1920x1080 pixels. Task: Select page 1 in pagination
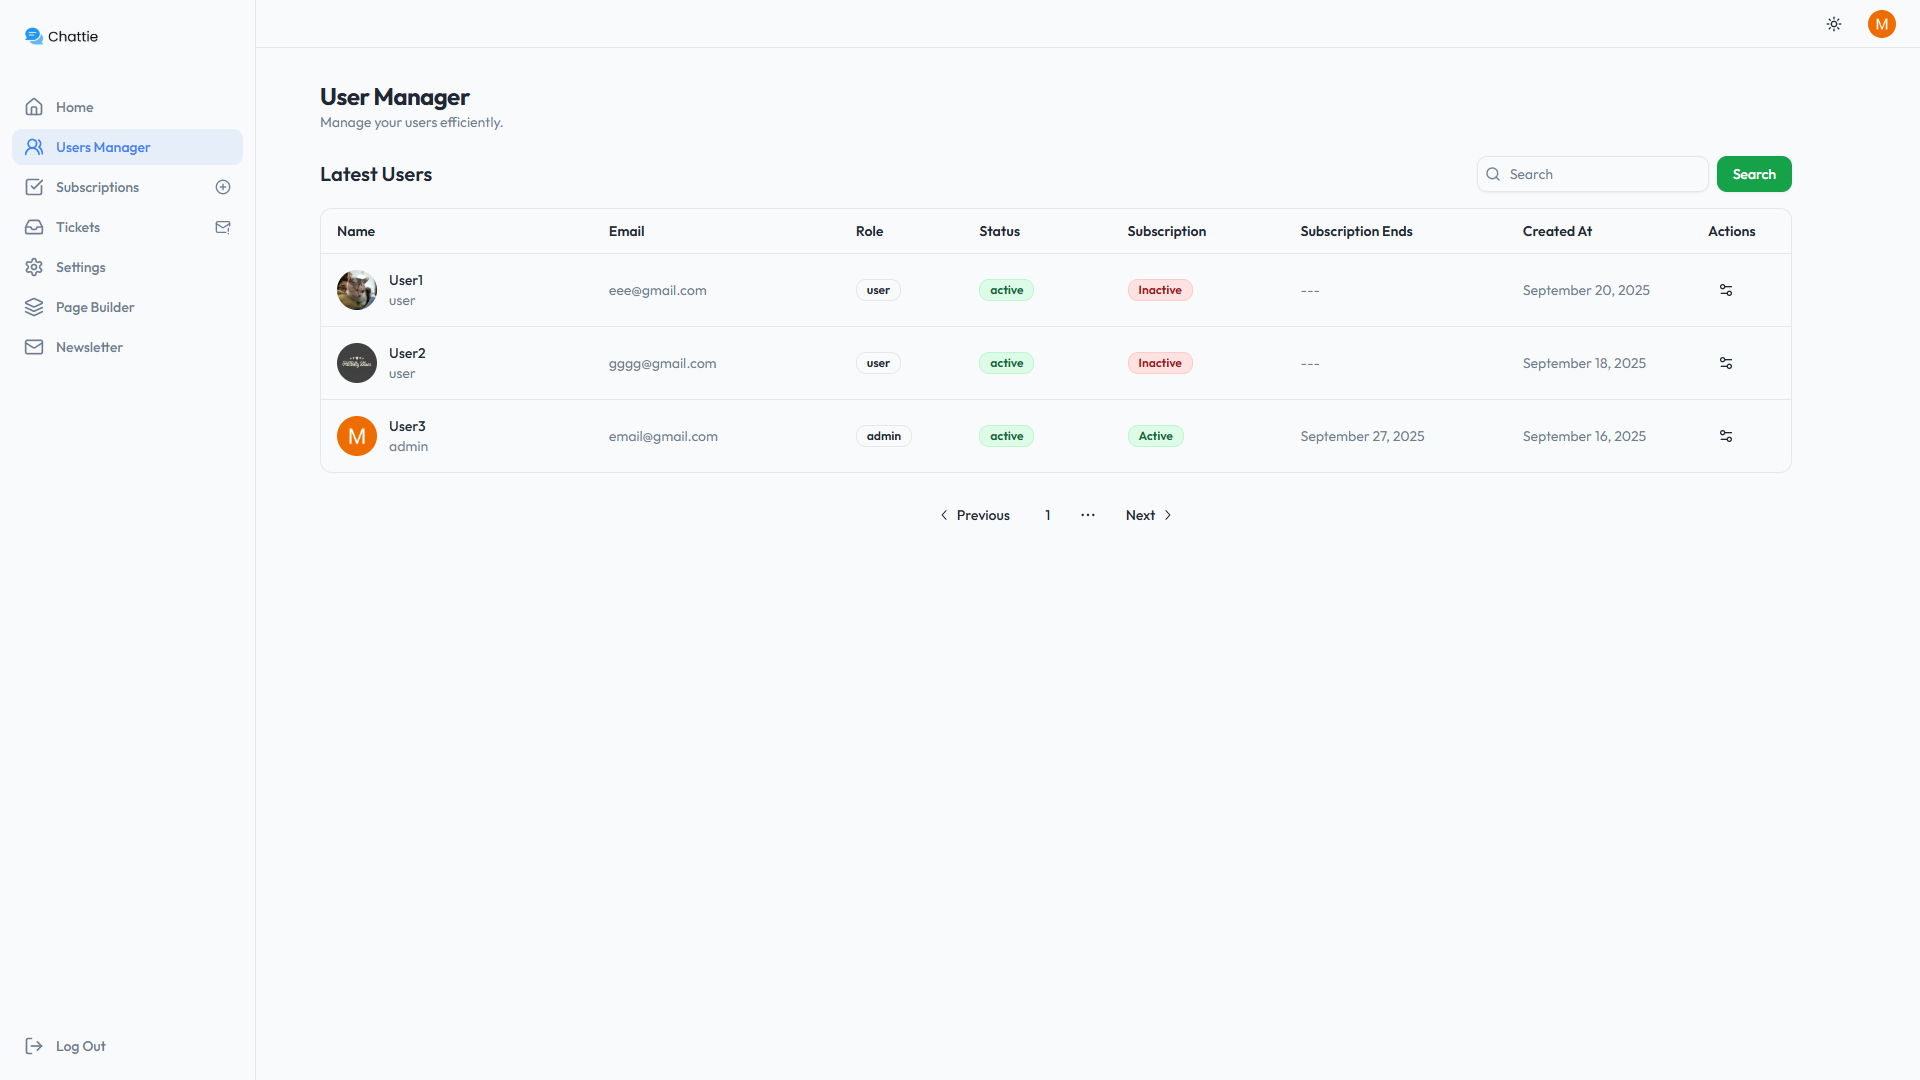click(1048, 515)
